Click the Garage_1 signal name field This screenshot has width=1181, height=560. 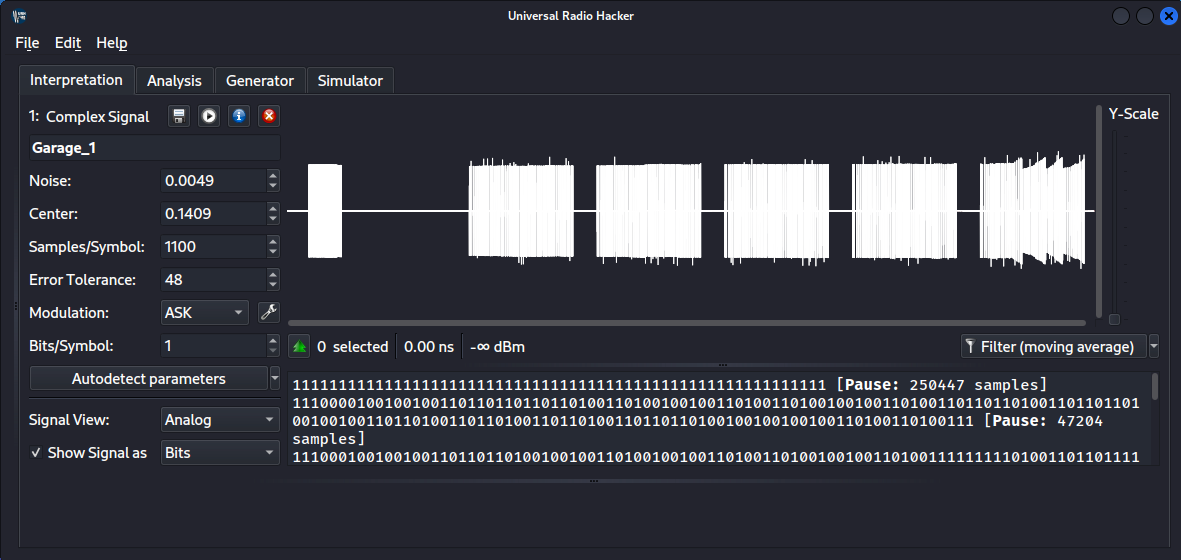154,148
